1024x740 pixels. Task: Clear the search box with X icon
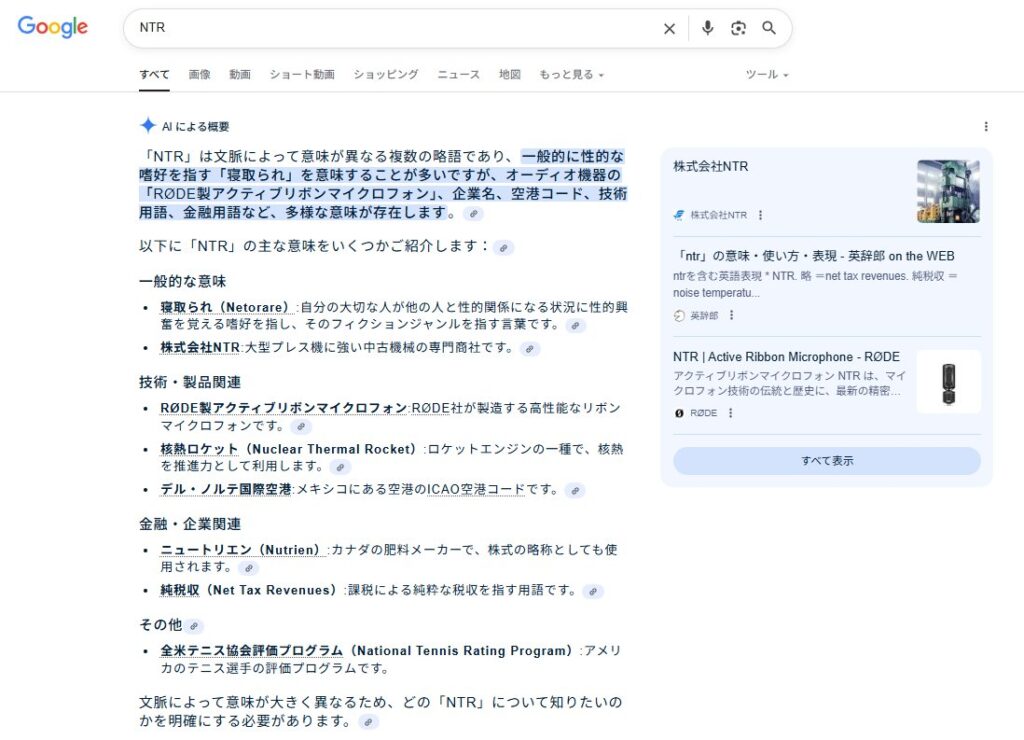pos(669,29)
